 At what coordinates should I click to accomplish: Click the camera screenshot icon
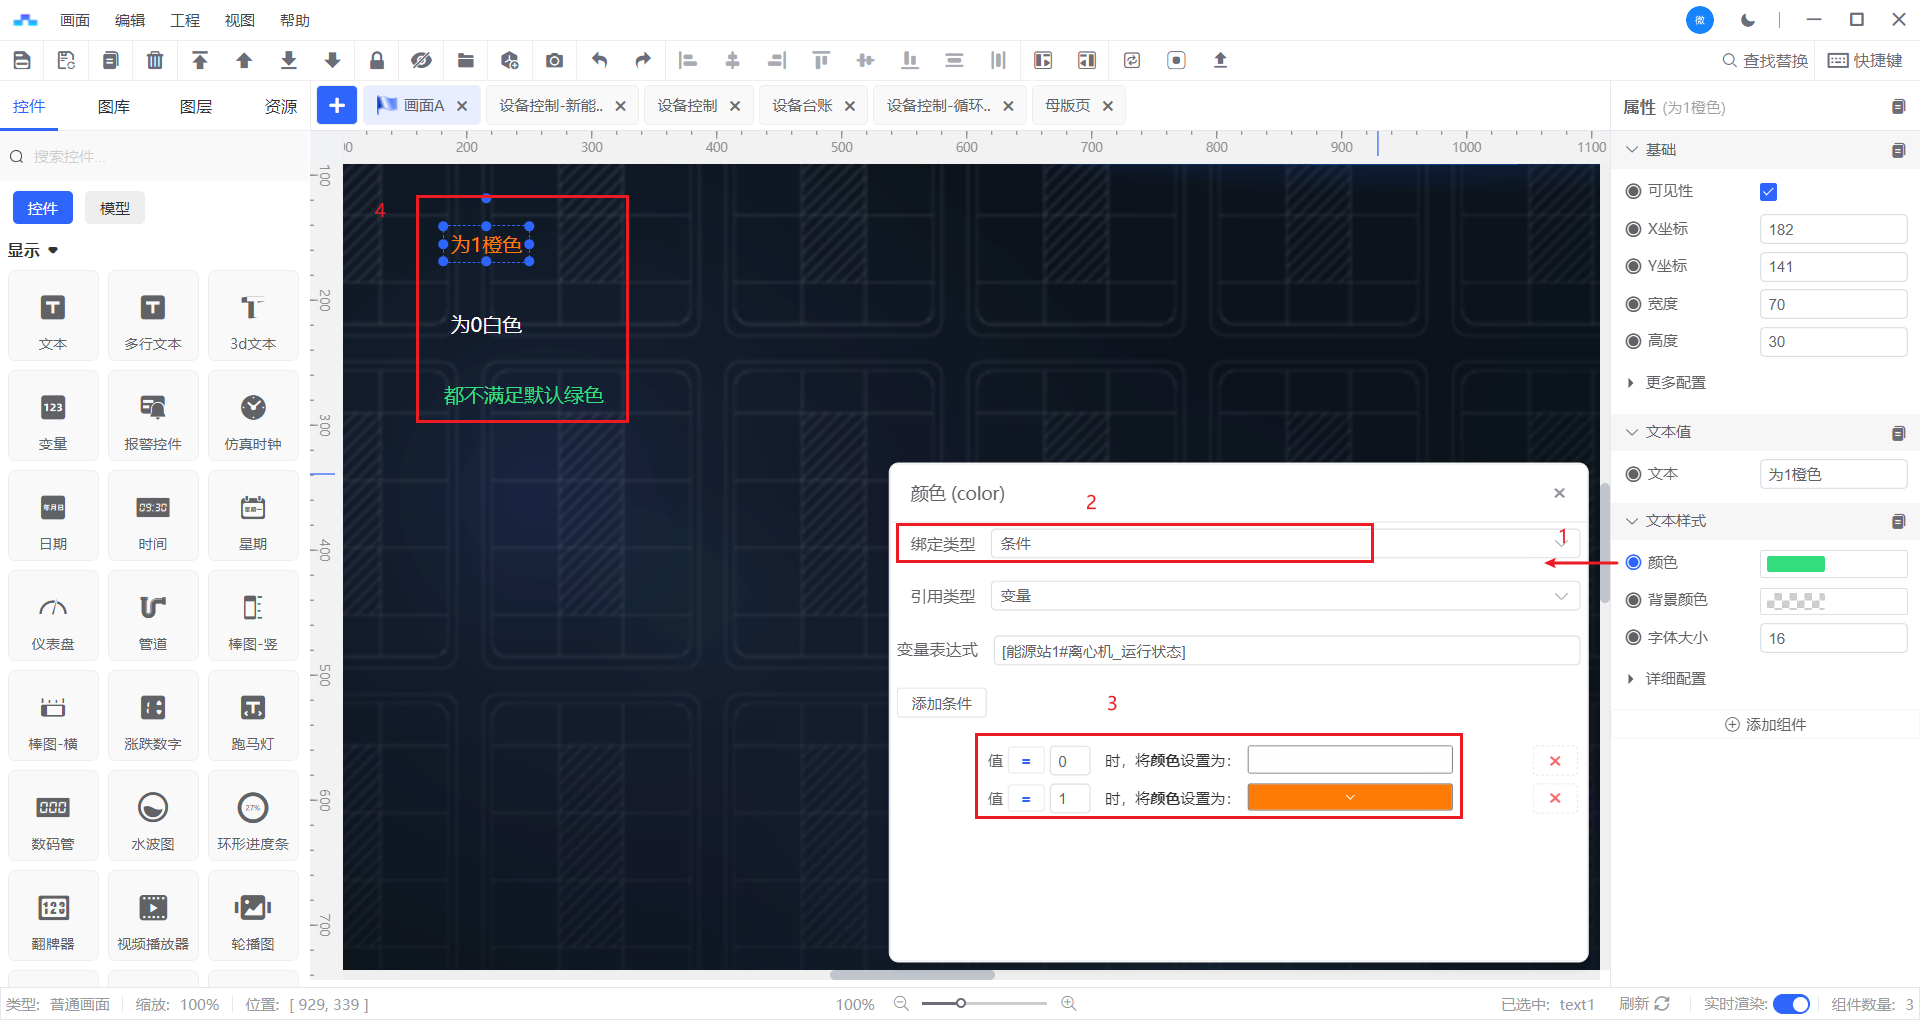(x=554, y=61)
